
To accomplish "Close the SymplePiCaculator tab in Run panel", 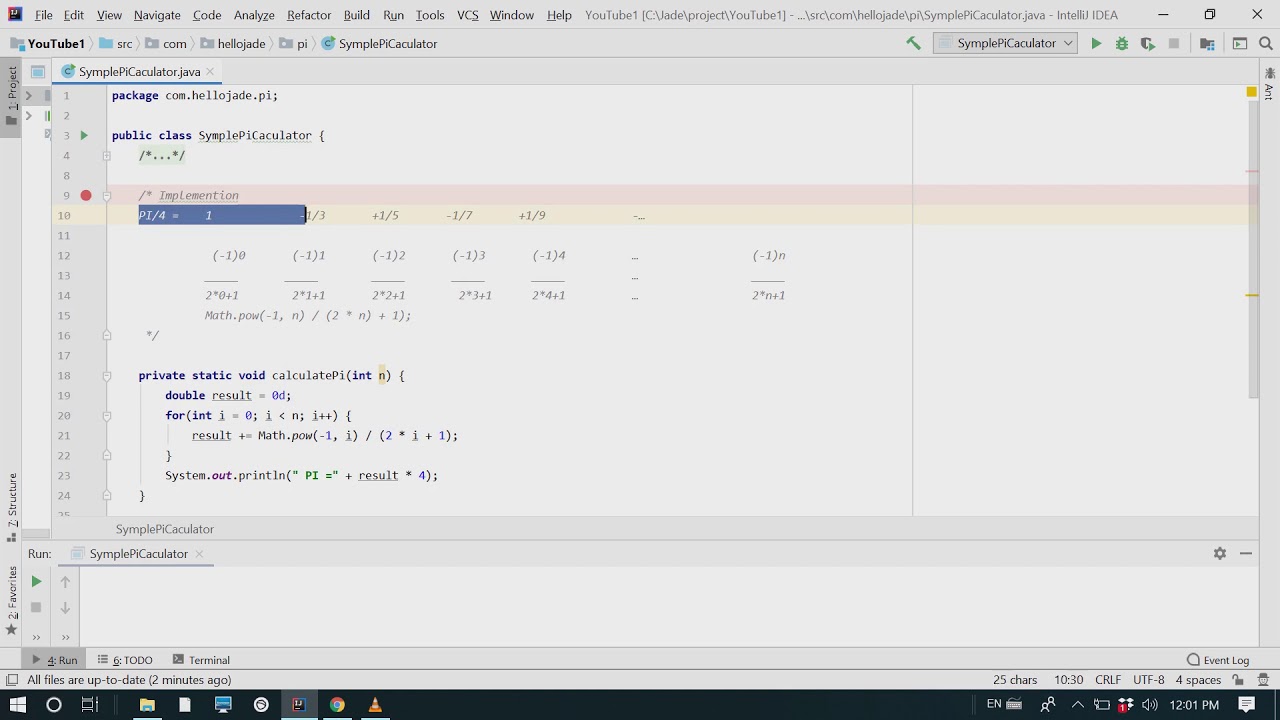I will coord(199,554).
